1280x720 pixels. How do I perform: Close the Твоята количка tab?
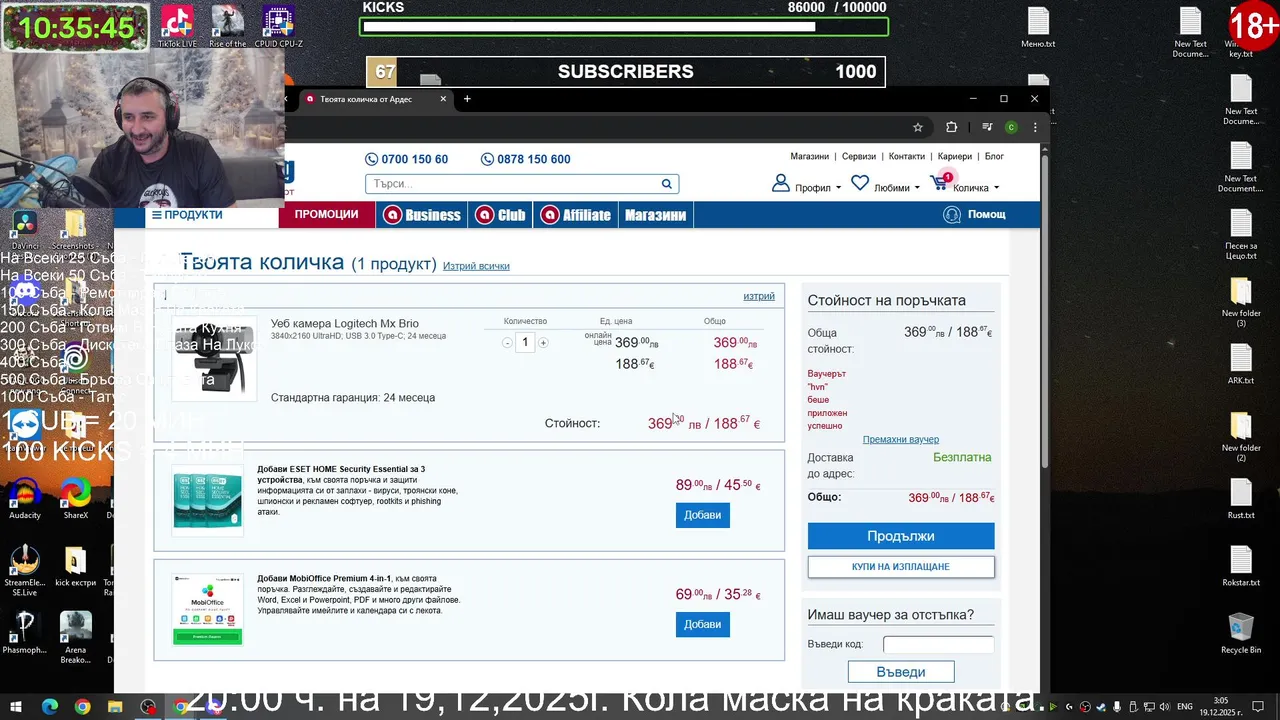click(444, 99)
